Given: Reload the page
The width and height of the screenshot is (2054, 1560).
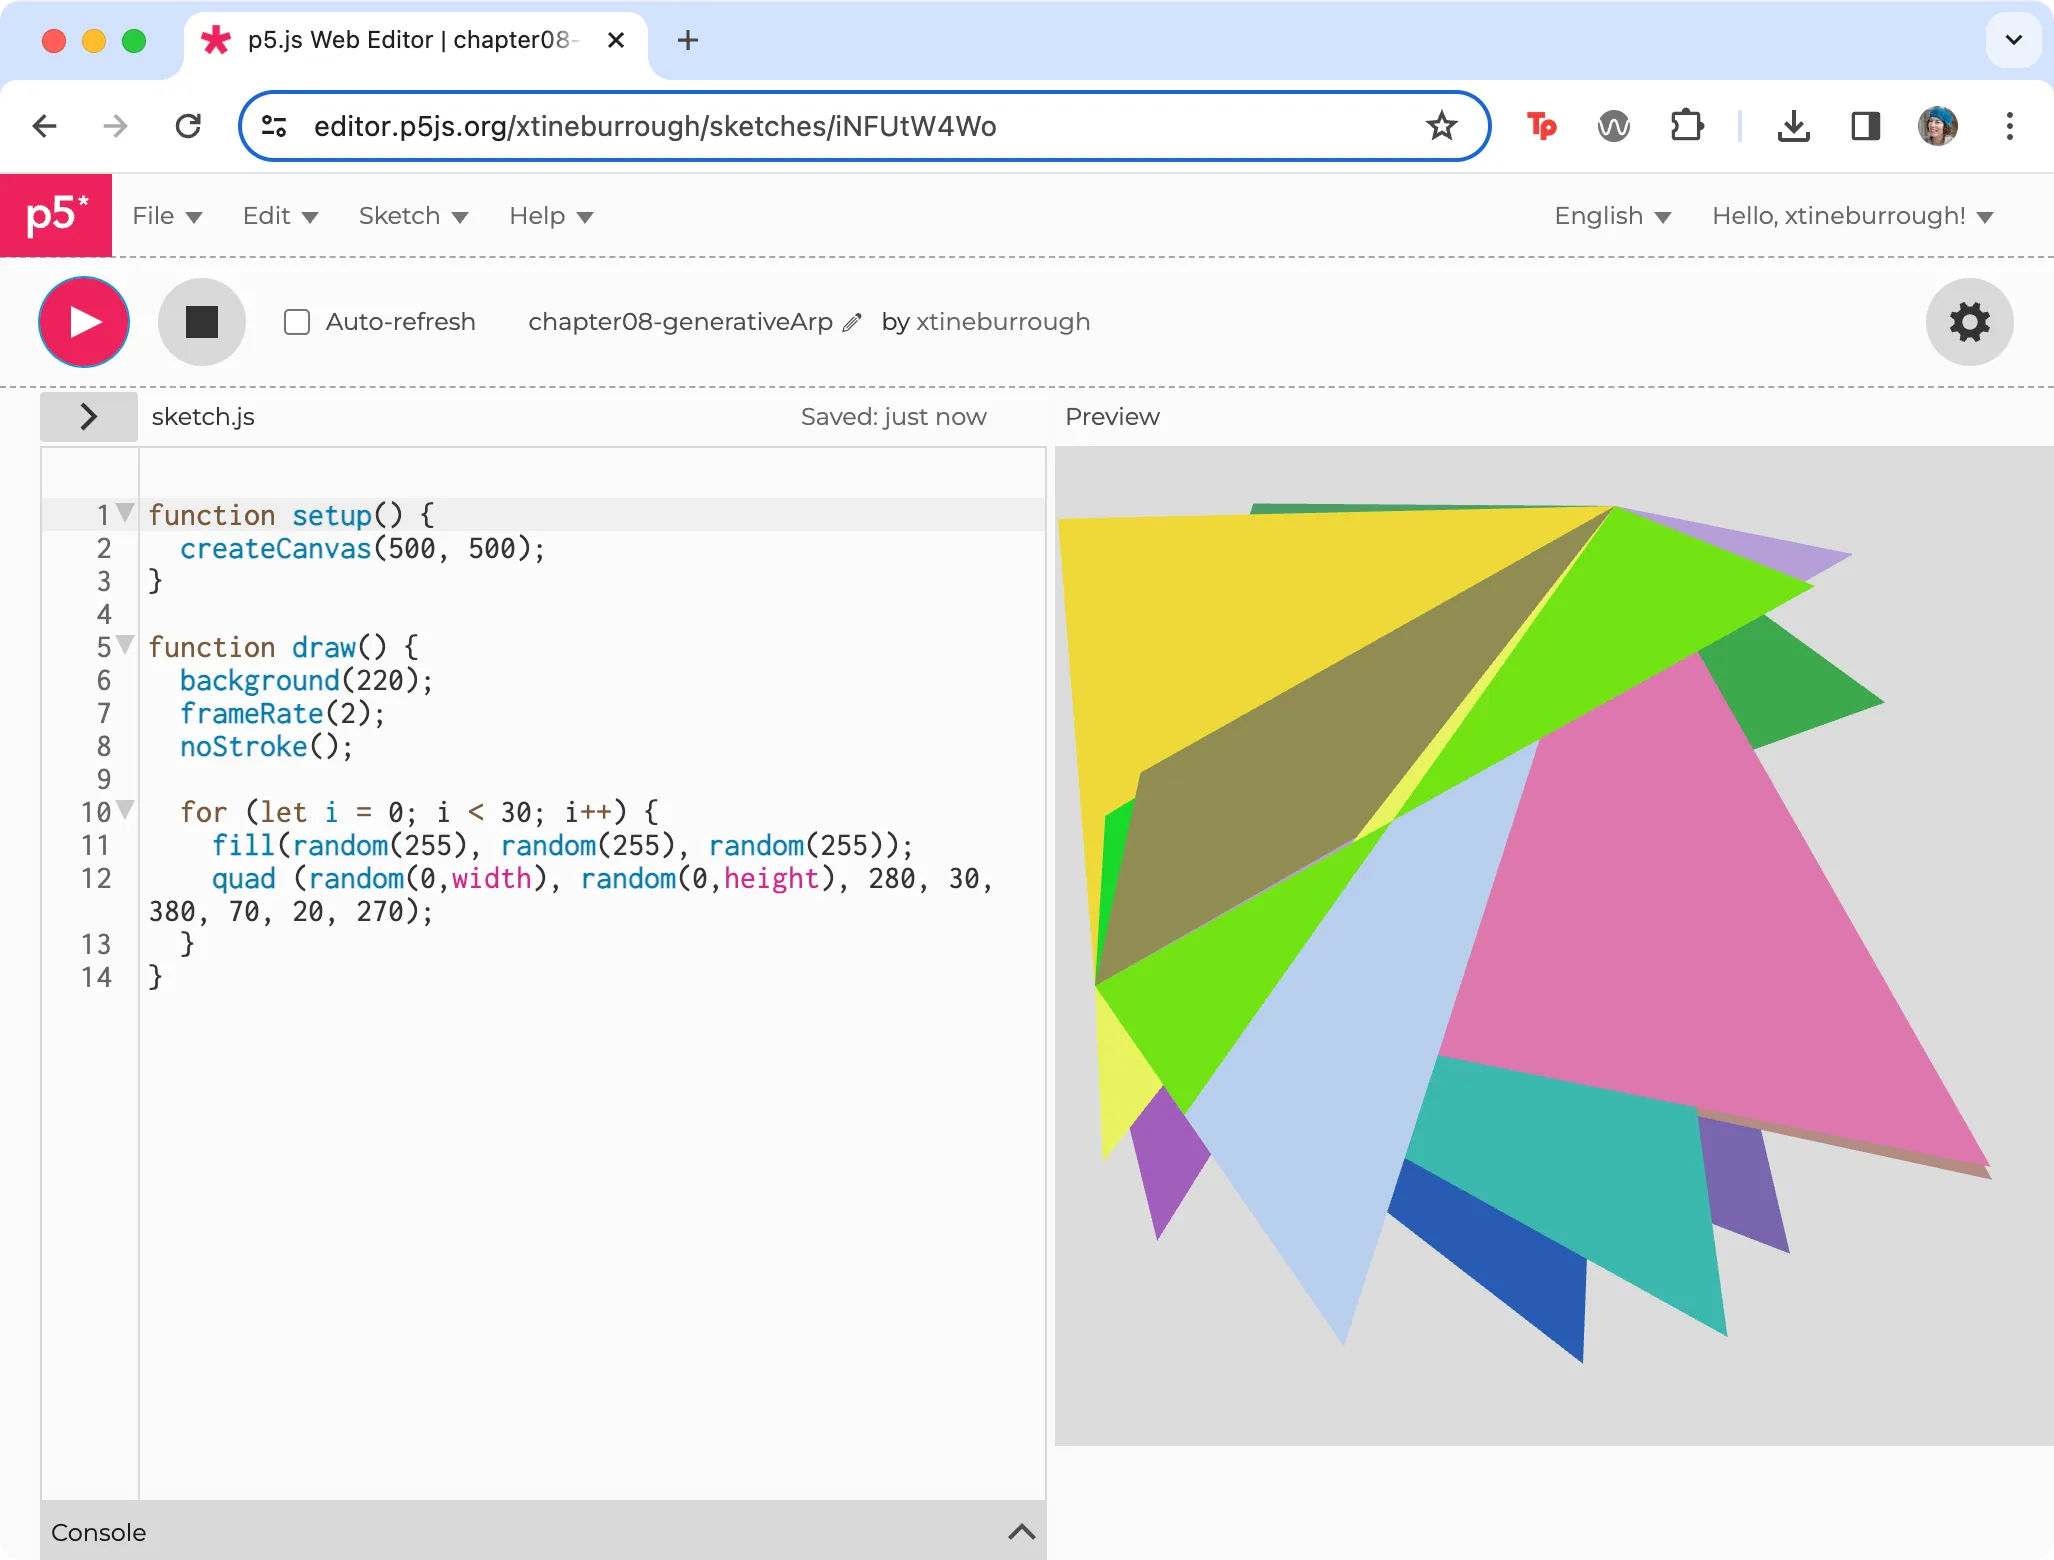Looking at the screenshot, I should pos(189,125).
